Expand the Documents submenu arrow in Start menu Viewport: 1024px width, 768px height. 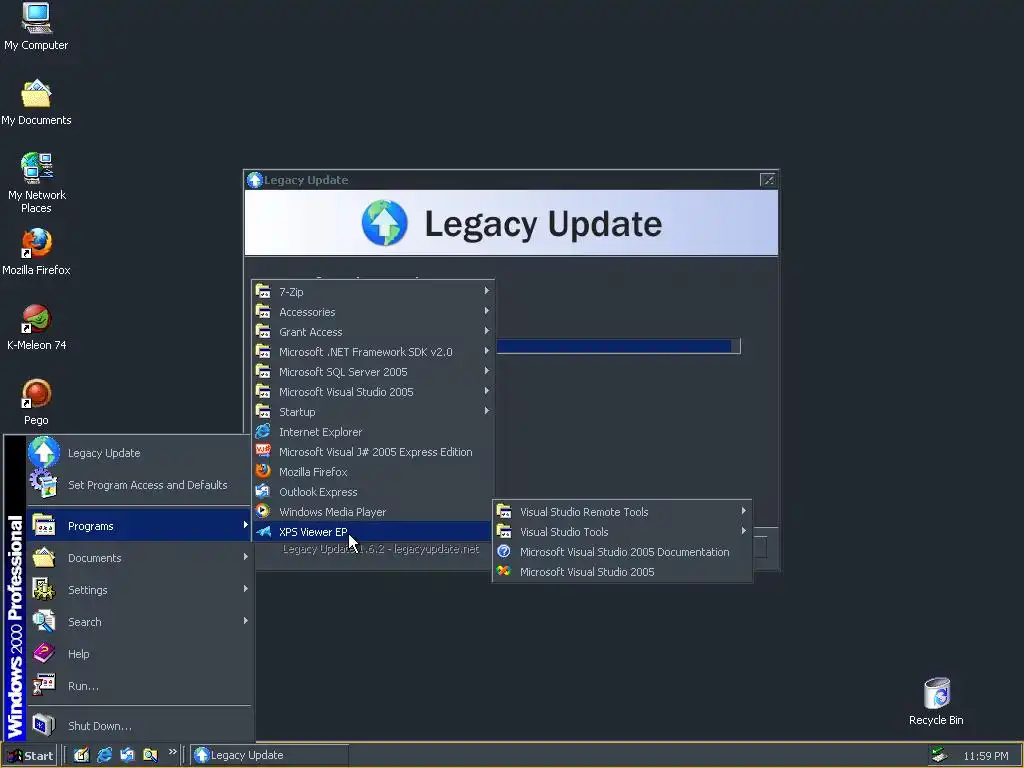click(x=246, y=557)
